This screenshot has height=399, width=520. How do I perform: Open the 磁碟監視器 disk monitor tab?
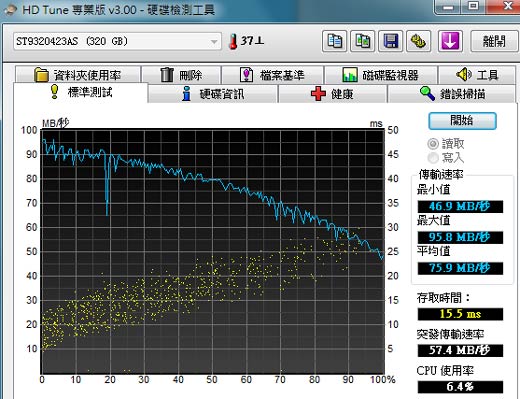[381, 75]
